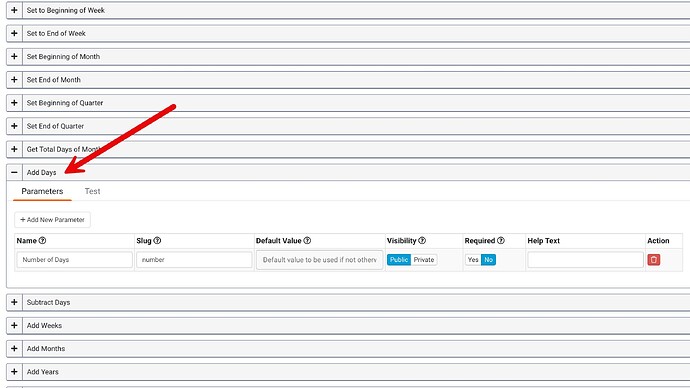Delete the Number of Days parameter
The width and height of the screenshot is (690, 388).
[x=653, y=260]
